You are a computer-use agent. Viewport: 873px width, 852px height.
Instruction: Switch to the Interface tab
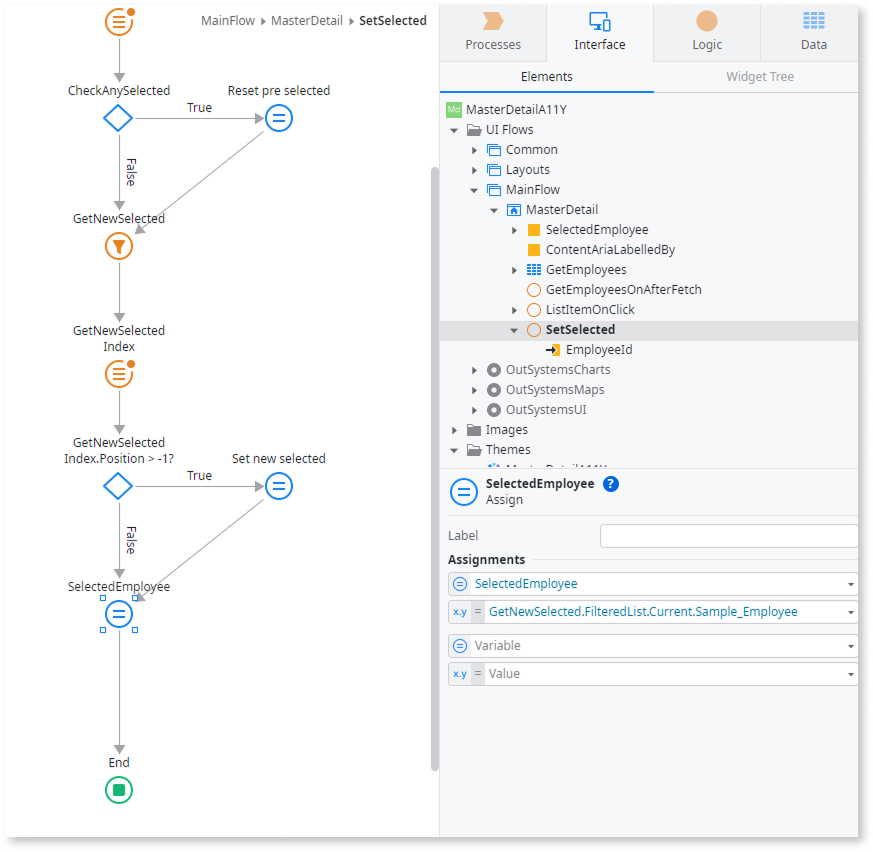pos(600,32)
